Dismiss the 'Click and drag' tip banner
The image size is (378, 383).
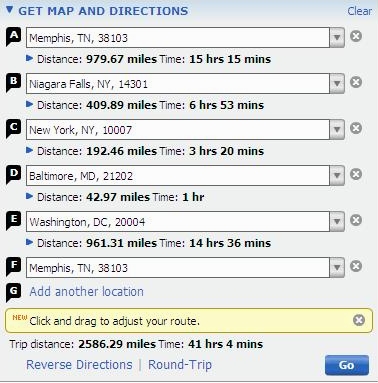(359, 320)
